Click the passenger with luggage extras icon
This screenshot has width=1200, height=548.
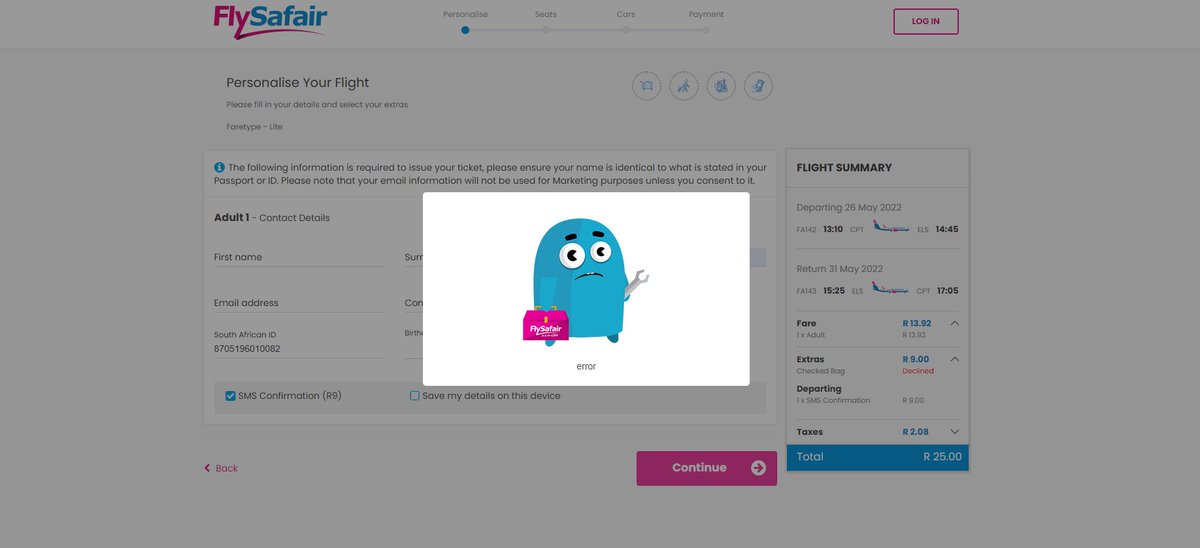pyautogui.click(x=684, y=86)
